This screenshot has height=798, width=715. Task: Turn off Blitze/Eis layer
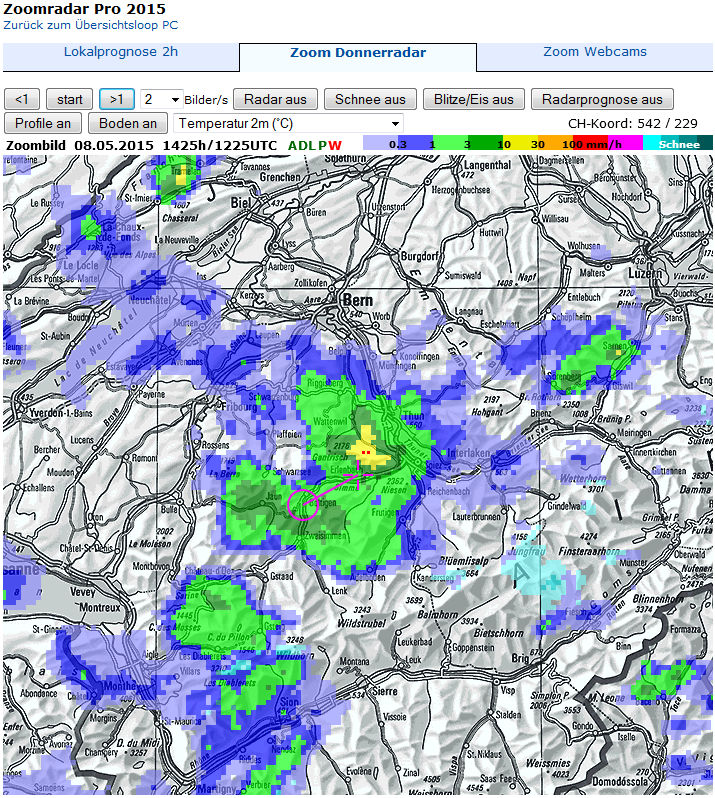coord(473,99)
